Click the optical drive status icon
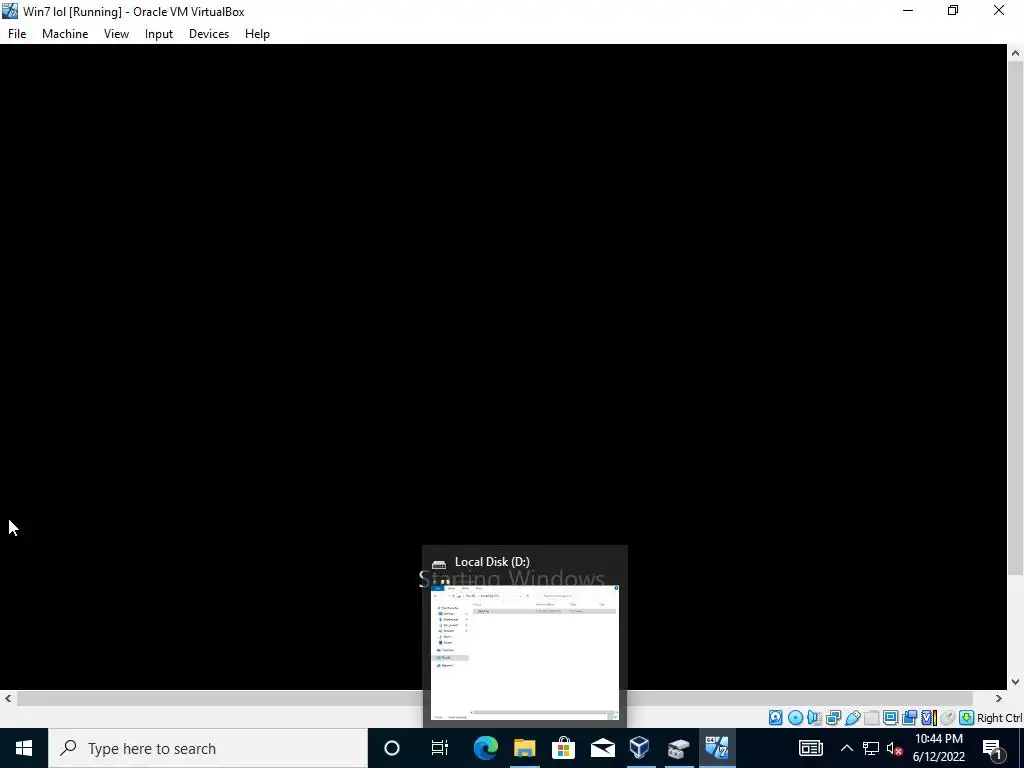The width and height of the screenshot is (1024, 768). pyautogui.click(x=795, y=718)
